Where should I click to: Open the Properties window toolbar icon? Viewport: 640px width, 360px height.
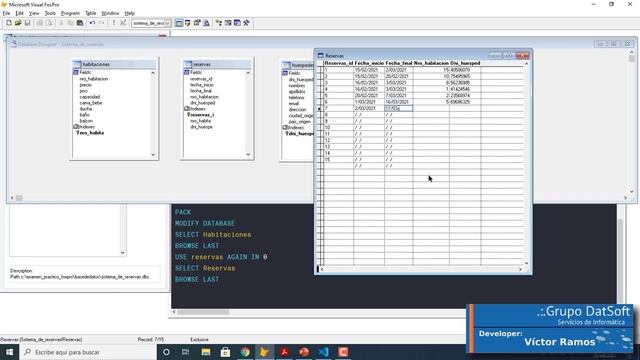tap(197, 23)
